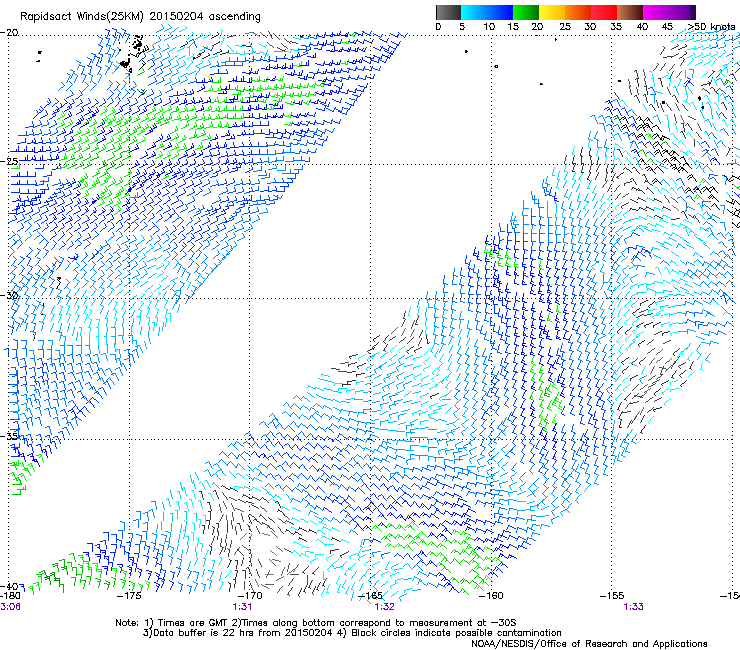The height and width of the screenshot is (650, 740).
Task: Click the cyan-blue 5-15 knots color segment
Action: coord(487,12)
